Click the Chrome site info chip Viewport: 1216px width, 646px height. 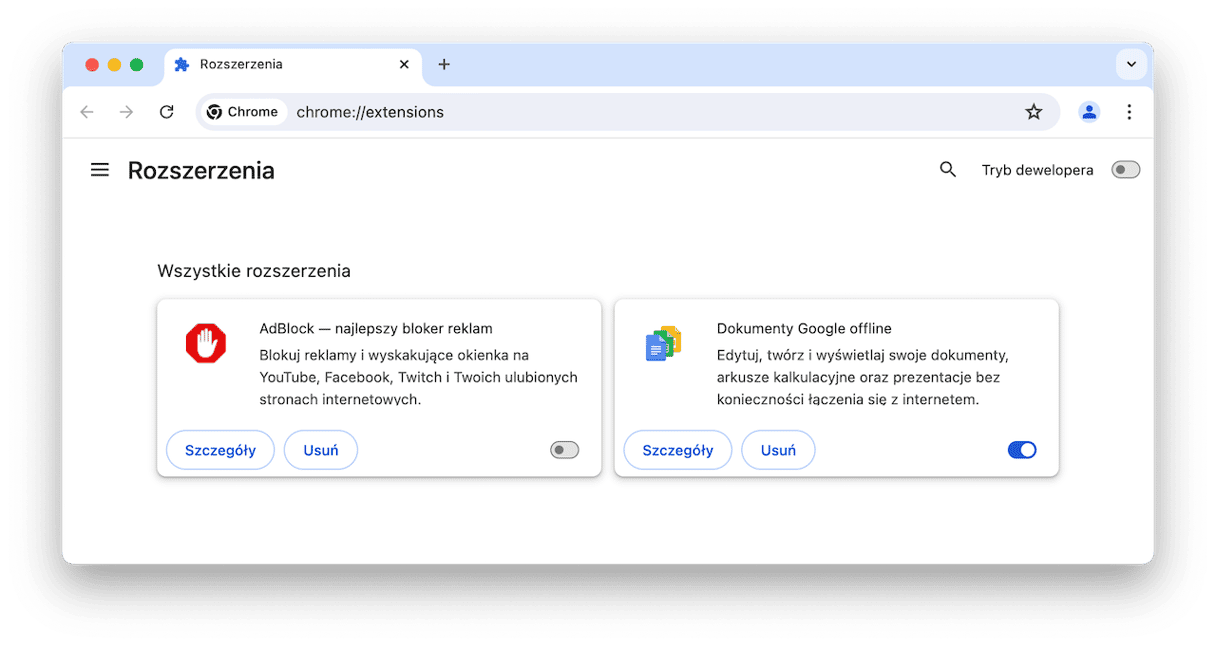pyautogui.click(x=243, y=112)
